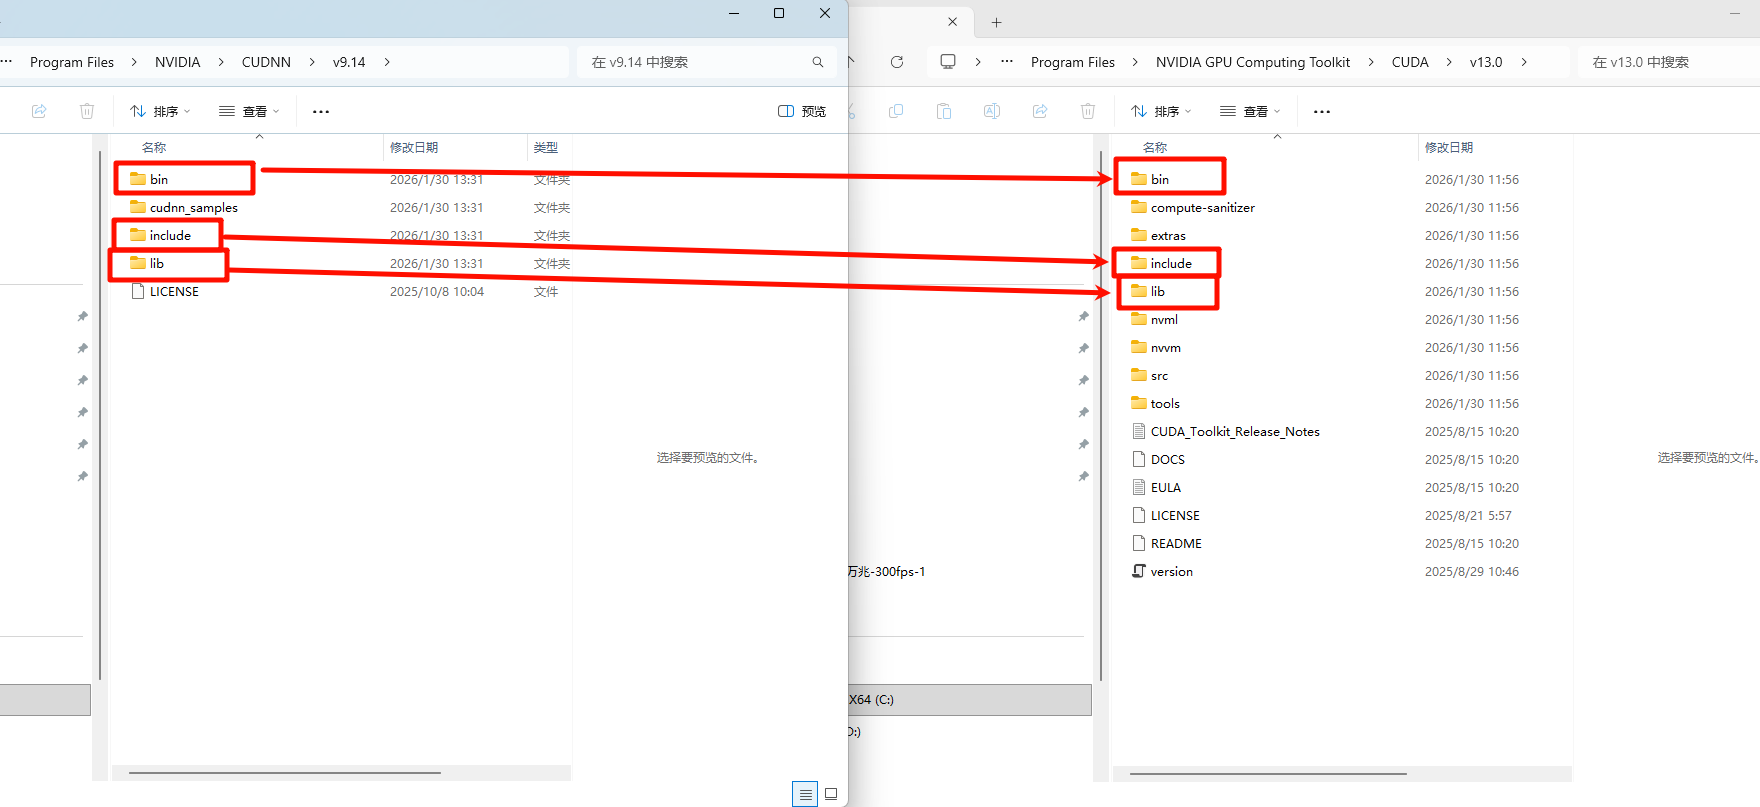Select the src folder
This screenshot has width=1760, height=807.
(x=1159, y=375)
